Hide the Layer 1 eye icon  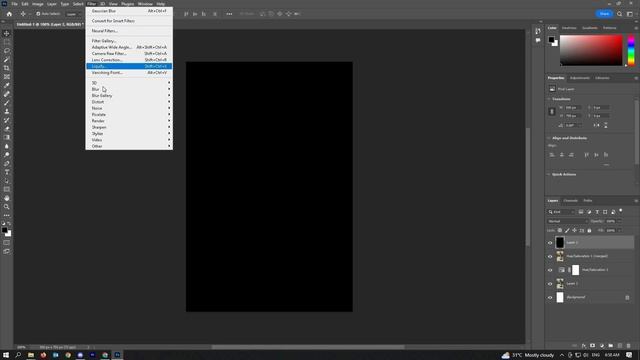click(550, 284)
